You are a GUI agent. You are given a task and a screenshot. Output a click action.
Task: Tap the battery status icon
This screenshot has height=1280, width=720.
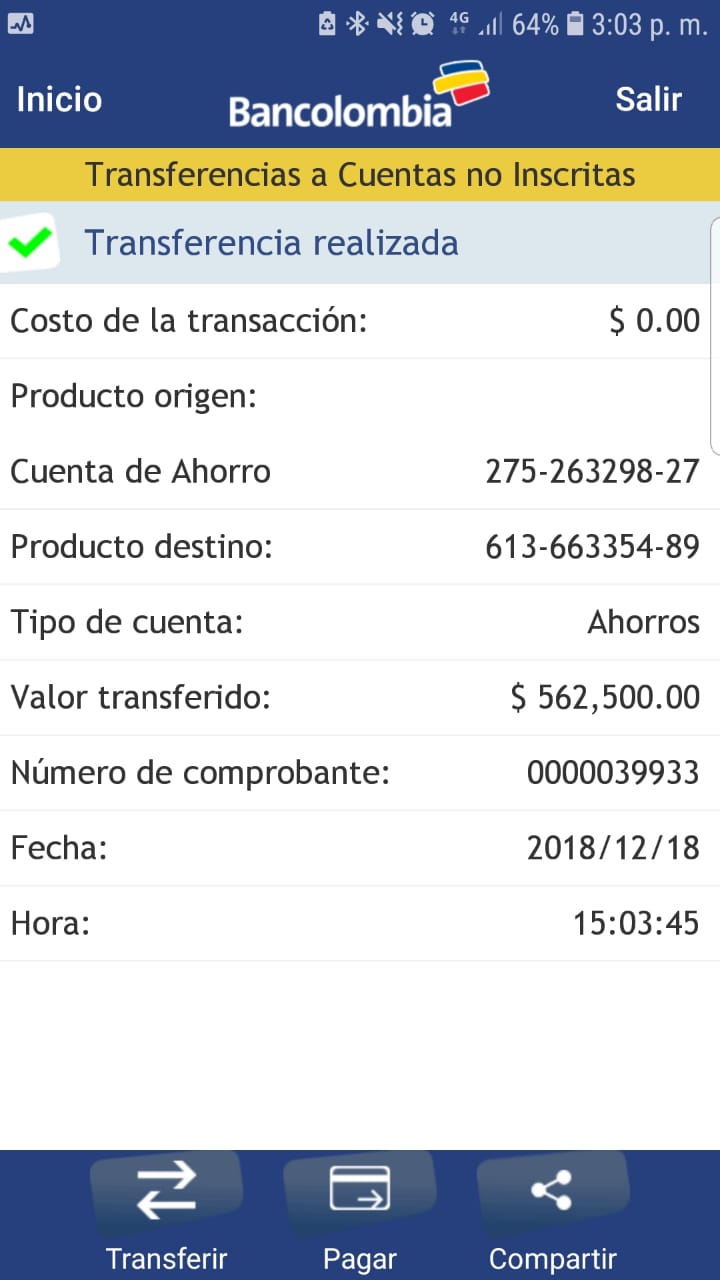coord(575,24)
